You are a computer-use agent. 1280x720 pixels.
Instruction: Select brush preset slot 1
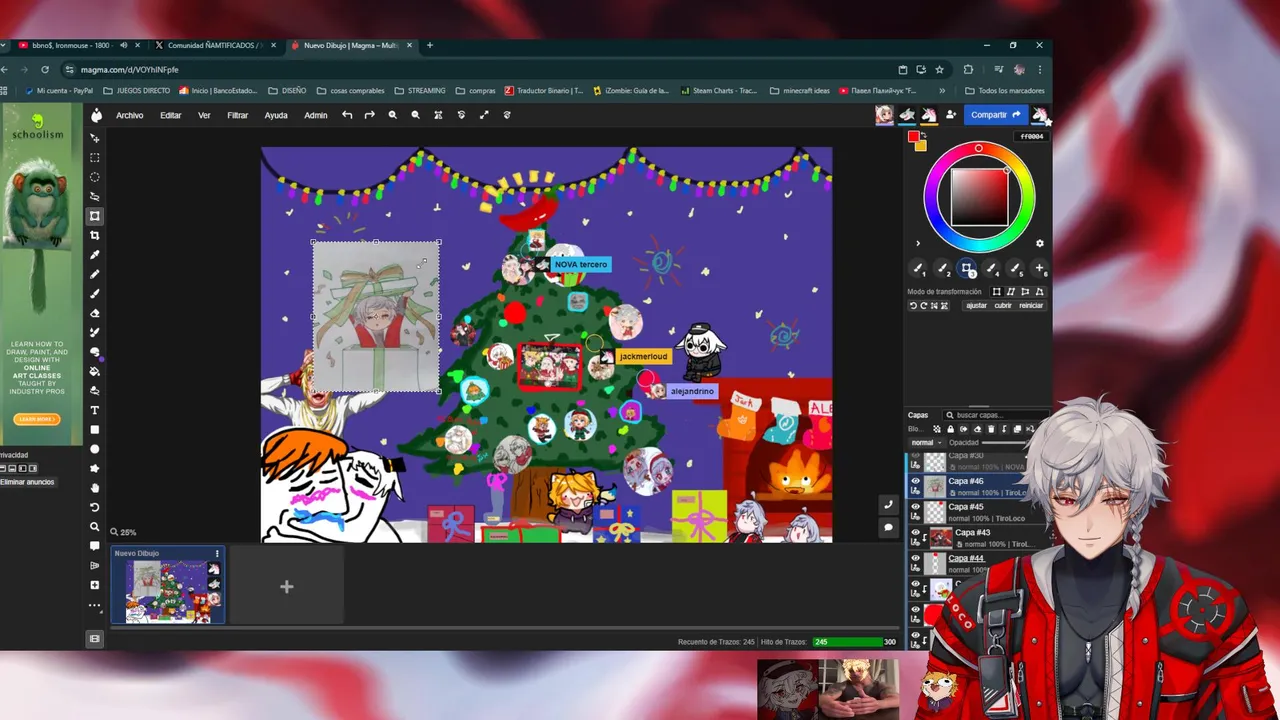tap(918, 268)
